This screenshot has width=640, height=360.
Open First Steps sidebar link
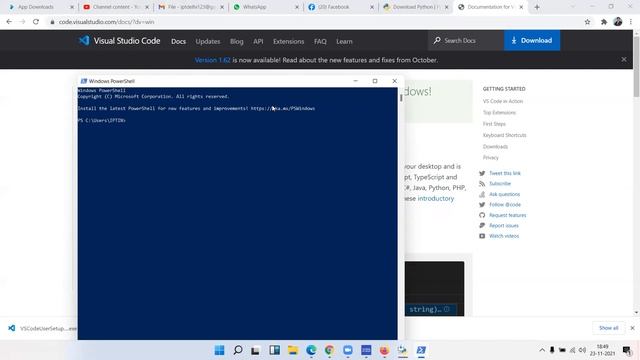click(x=494, y=124)
